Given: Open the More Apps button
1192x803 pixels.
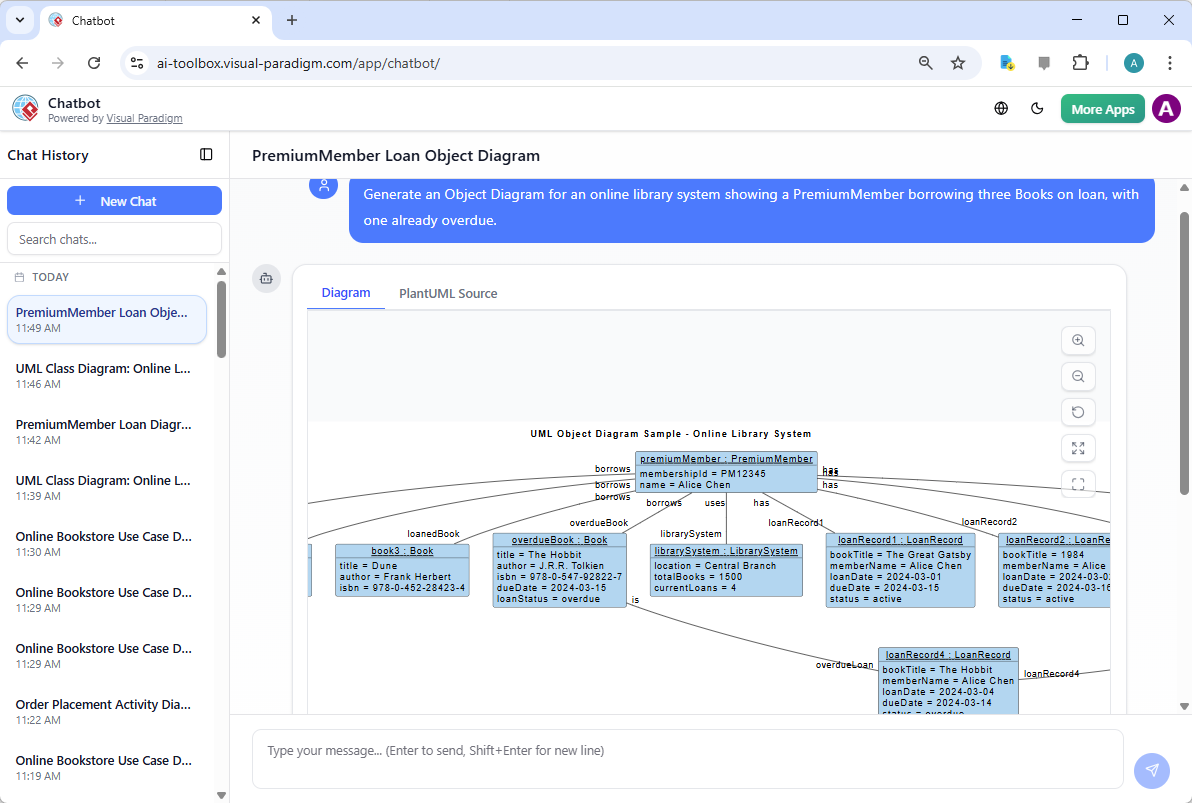Looking at the screenshot, I should pos(1102,109).
